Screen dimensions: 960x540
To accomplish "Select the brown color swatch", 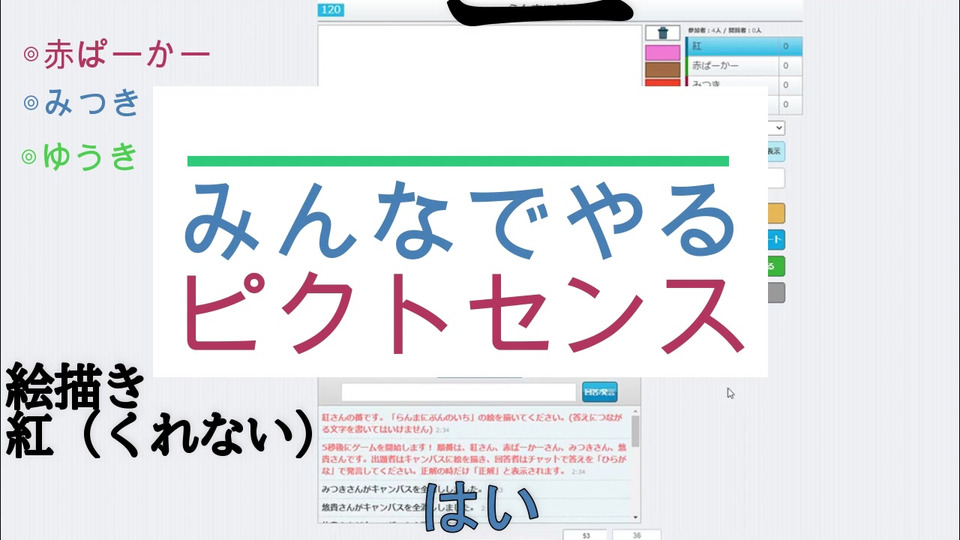I will (x=662, y=70).
